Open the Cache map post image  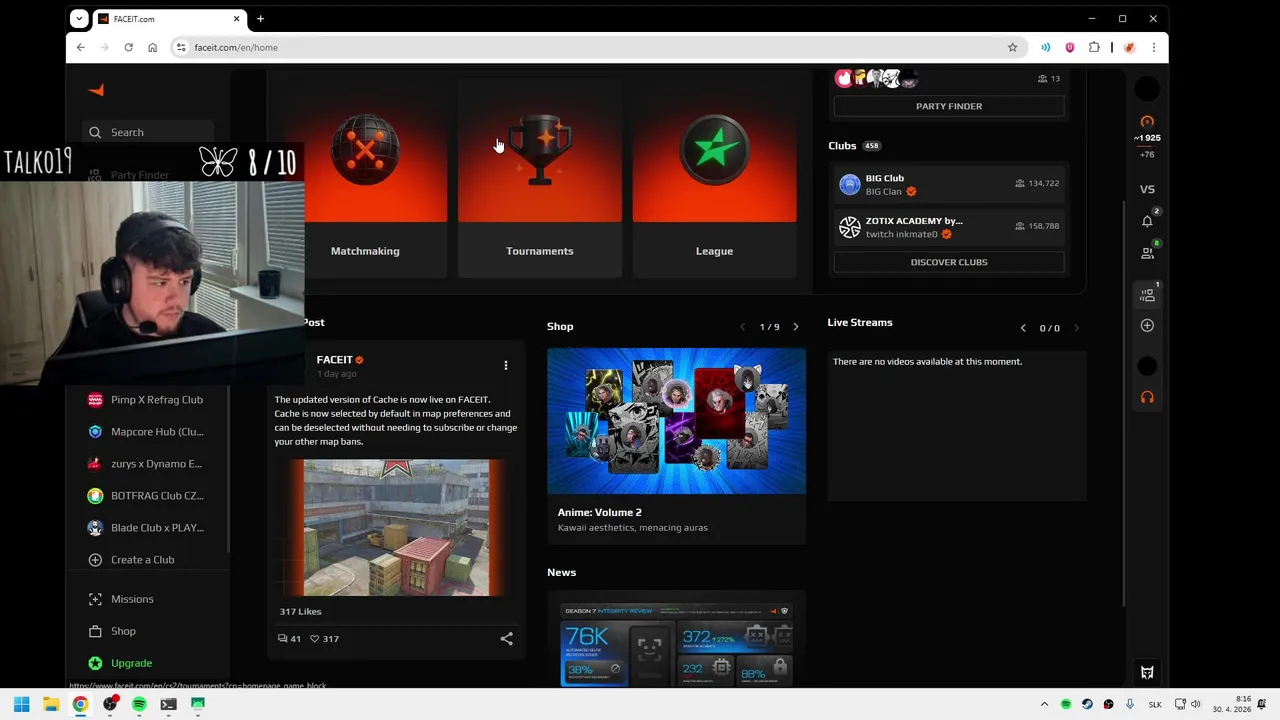[x=397, y=528]
